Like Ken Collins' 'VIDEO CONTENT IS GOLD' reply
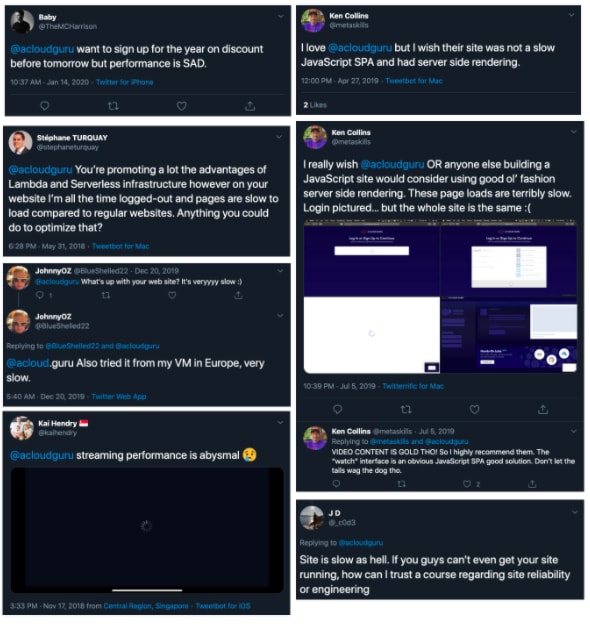 (467, 484)
